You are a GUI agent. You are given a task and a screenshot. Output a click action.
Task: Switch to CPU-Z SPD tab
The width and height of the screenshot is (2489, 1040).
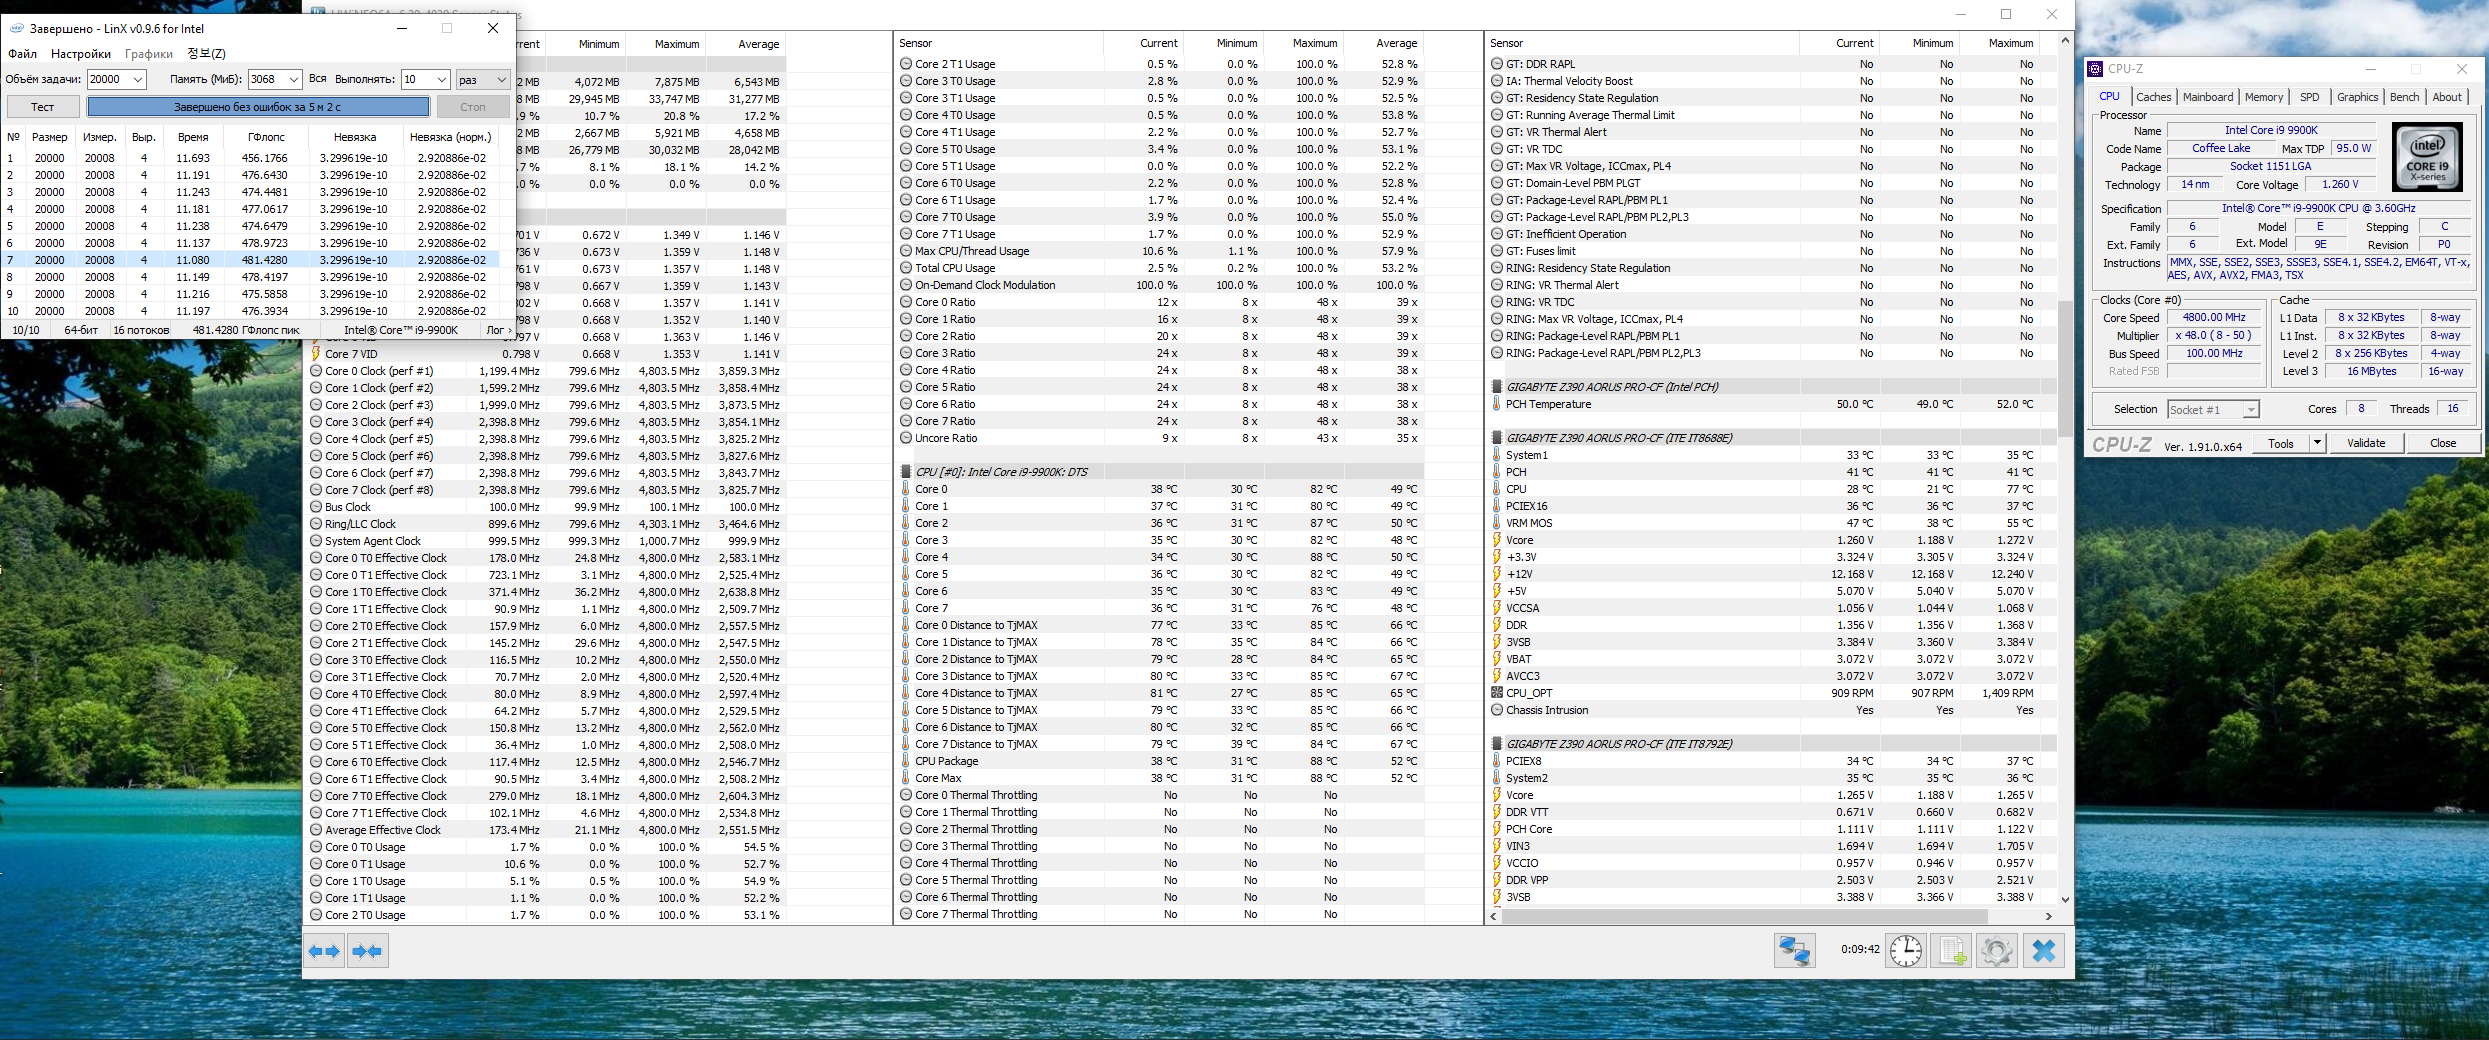pos(2309,97)
